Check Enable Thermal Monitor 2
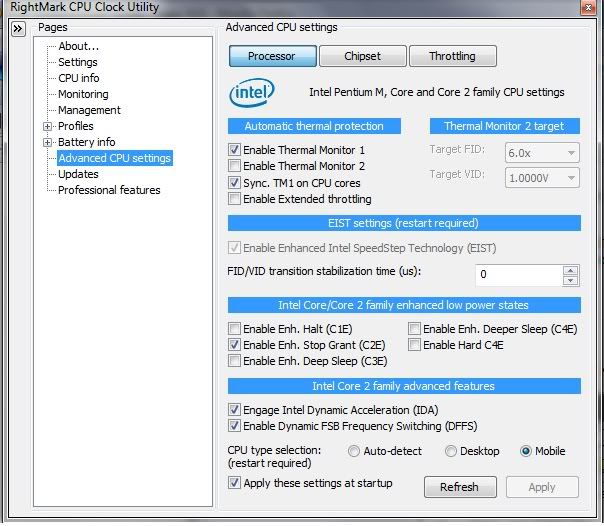The height and width of the screenshot is (526, 604). point(234,166)
